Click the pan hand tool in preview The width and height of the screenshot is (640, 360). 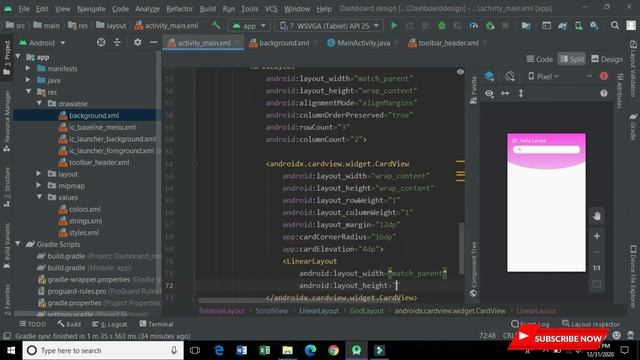point(597,216)
